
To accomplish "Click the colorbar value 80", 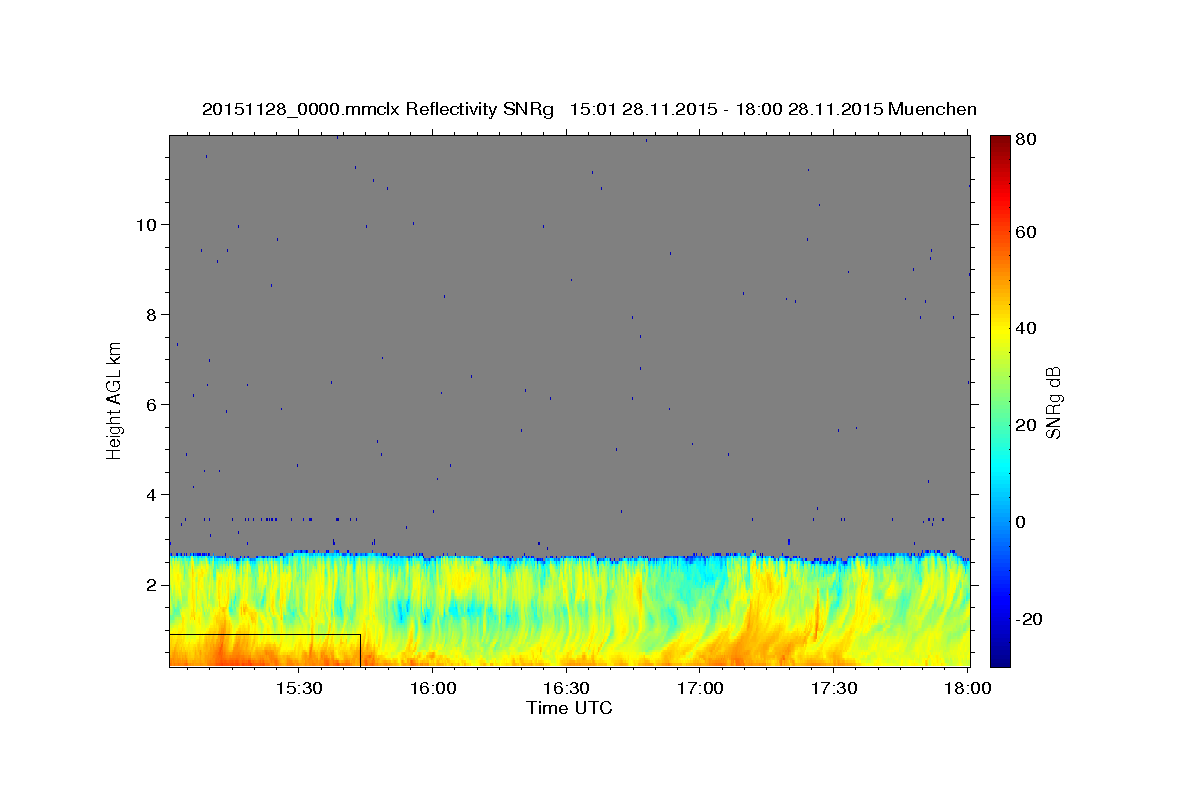I will click(x=1027, y=140).
